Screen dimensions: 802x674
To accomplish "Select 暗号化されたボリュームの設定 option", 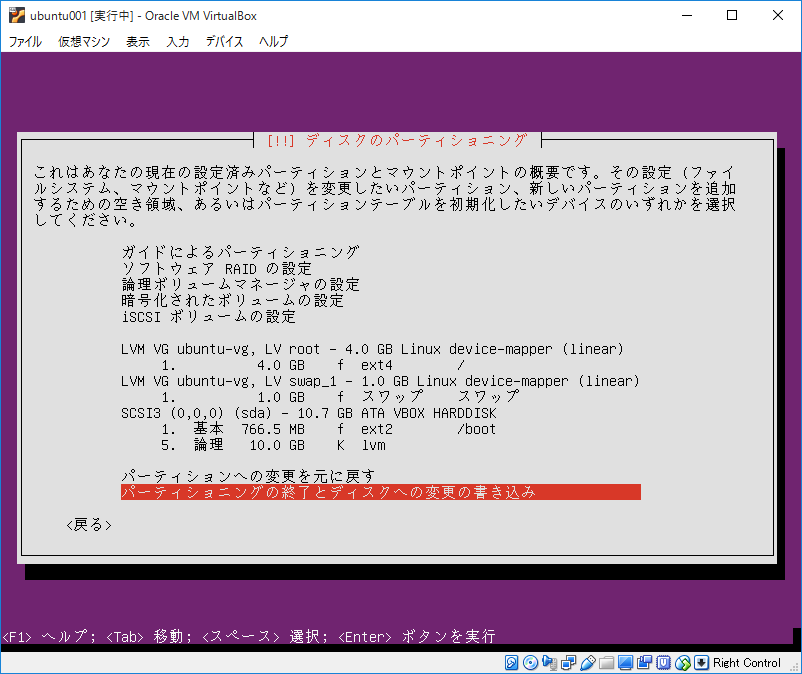I will (x=232, y=300).
